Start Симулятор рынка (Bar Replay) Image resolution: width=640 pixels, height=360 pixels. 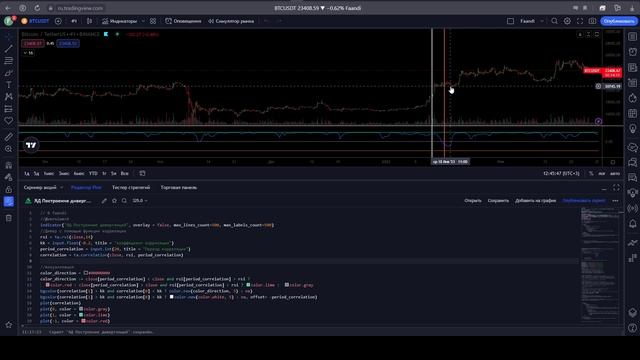pyautogui.click(x=231, y=21)
